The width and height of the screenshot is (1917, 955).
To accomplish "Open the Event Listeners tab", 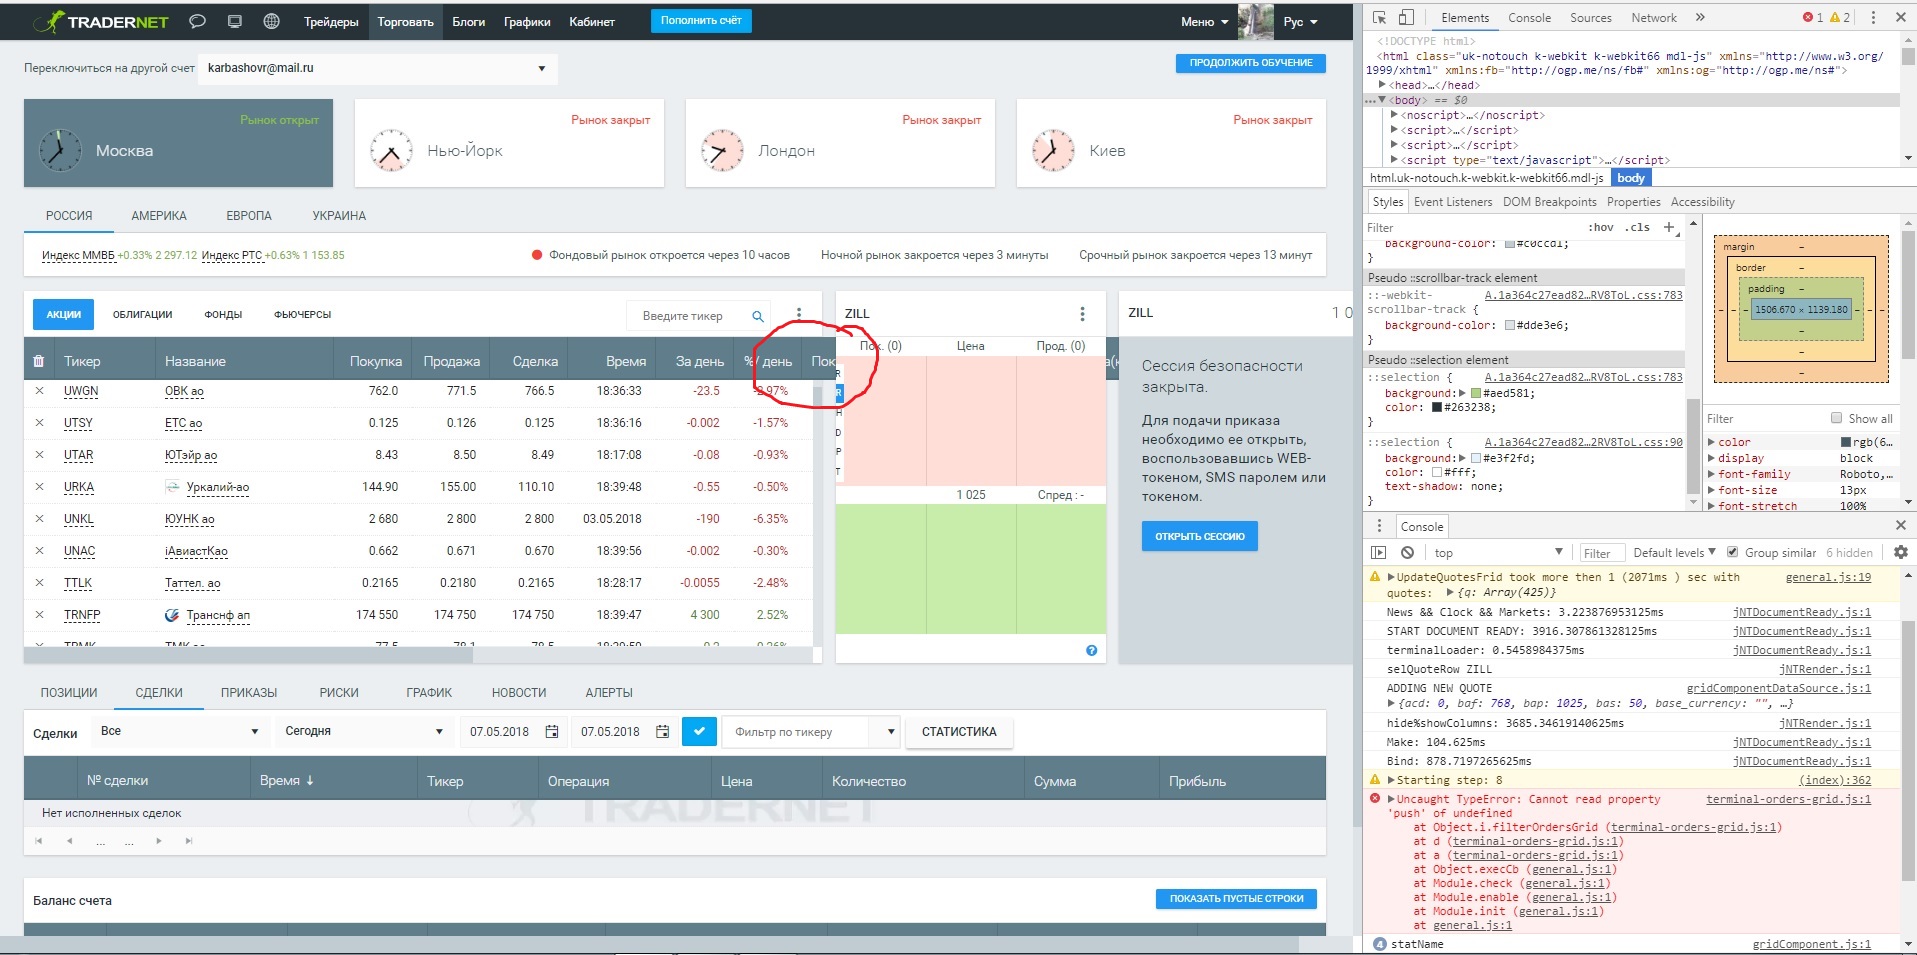I will pos(1453,202).
